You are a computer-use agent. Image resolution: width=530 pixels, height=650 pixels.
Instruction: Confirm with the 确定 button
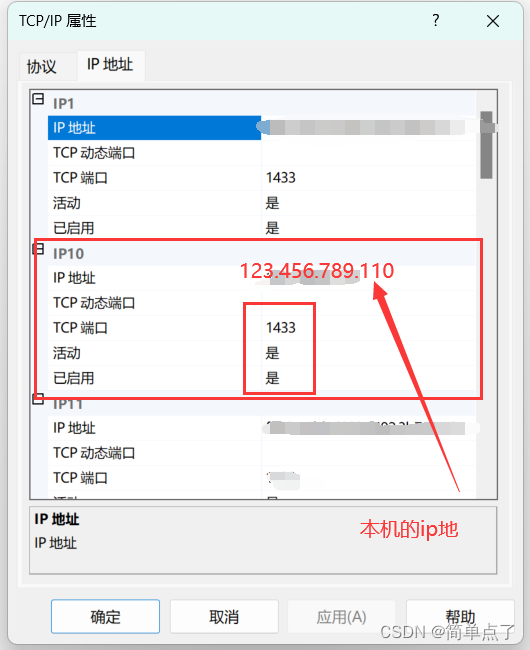pos(105,616)
